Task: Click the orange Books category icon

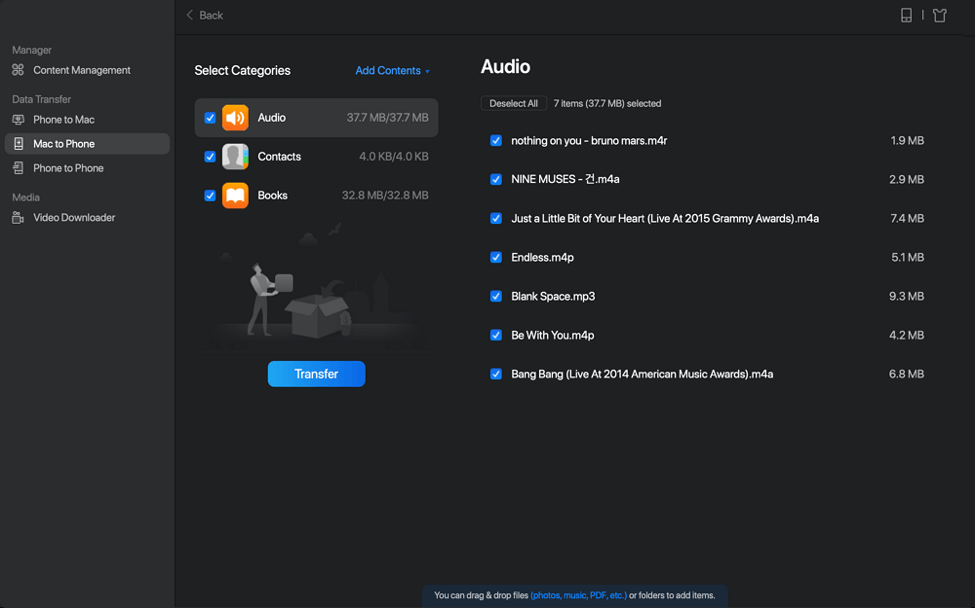Action: point(235,196)
